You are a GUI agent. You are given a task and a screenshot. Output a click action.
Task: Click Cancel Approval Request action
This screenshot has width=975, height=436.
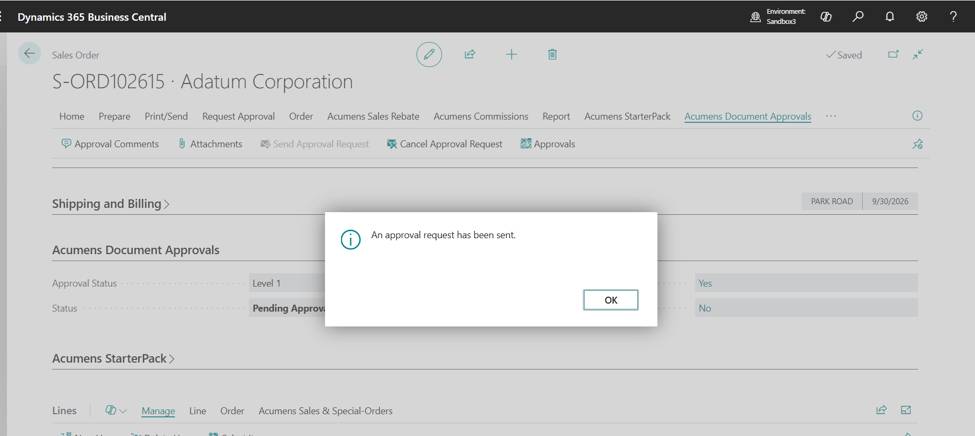pyautogui.click(x=444, y=144)
